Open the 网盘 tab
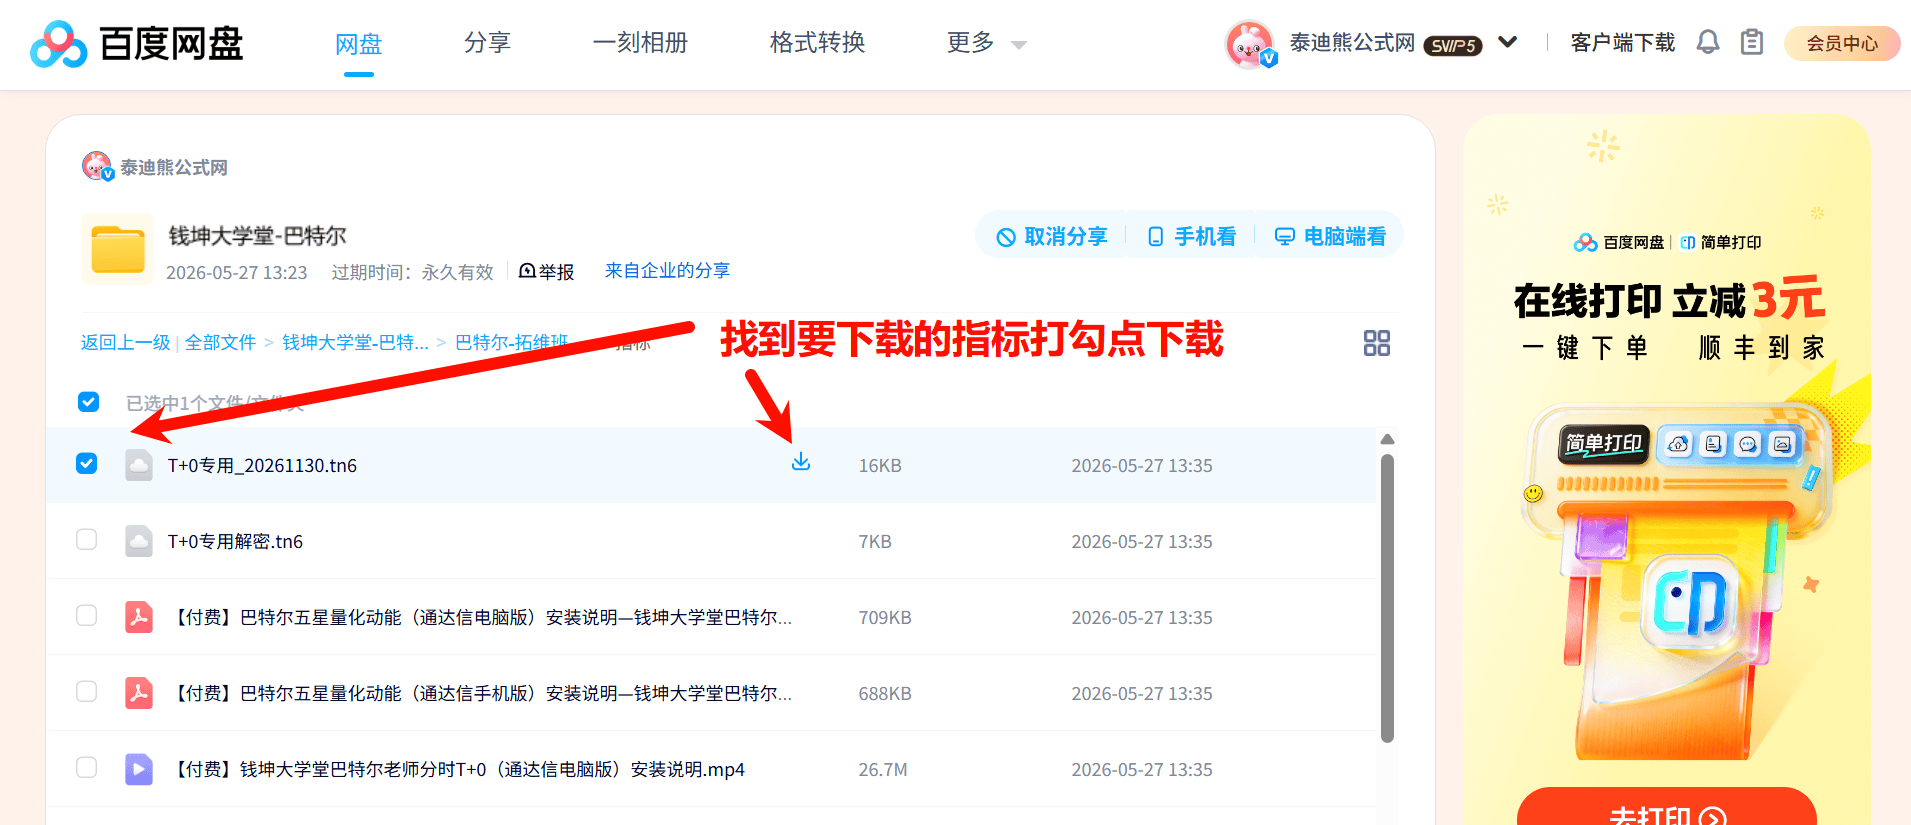The width and height of the screenshot is (1911, 825). tap(359, 44)
